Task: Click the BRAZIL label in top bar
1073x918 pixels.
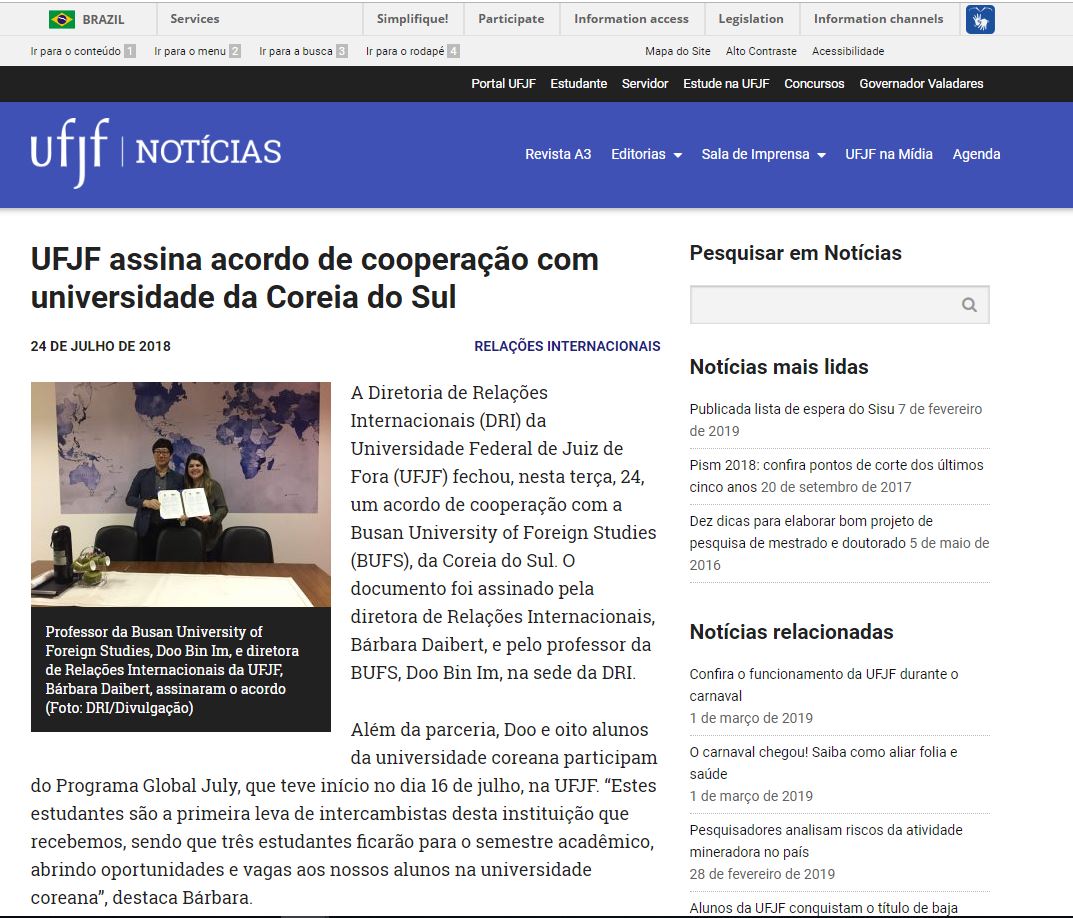Action: pos(103,20)
